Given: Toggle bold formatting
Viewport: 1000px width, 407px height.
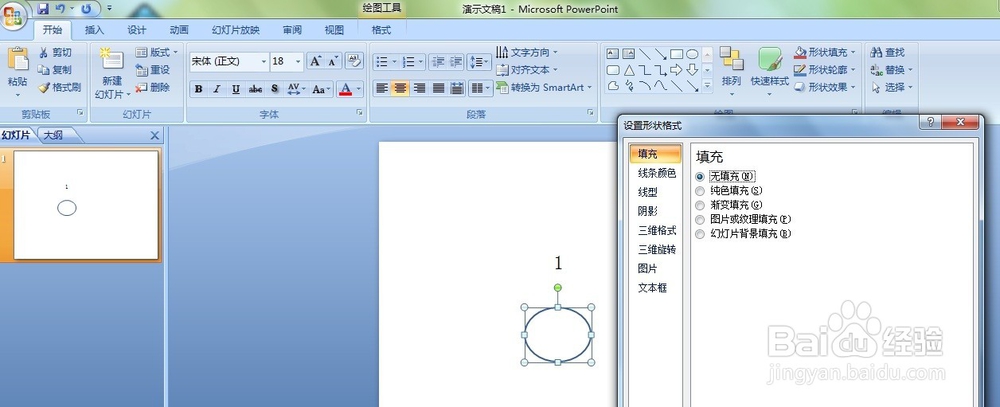Looking at the screenshot, I should pos(198,89).
